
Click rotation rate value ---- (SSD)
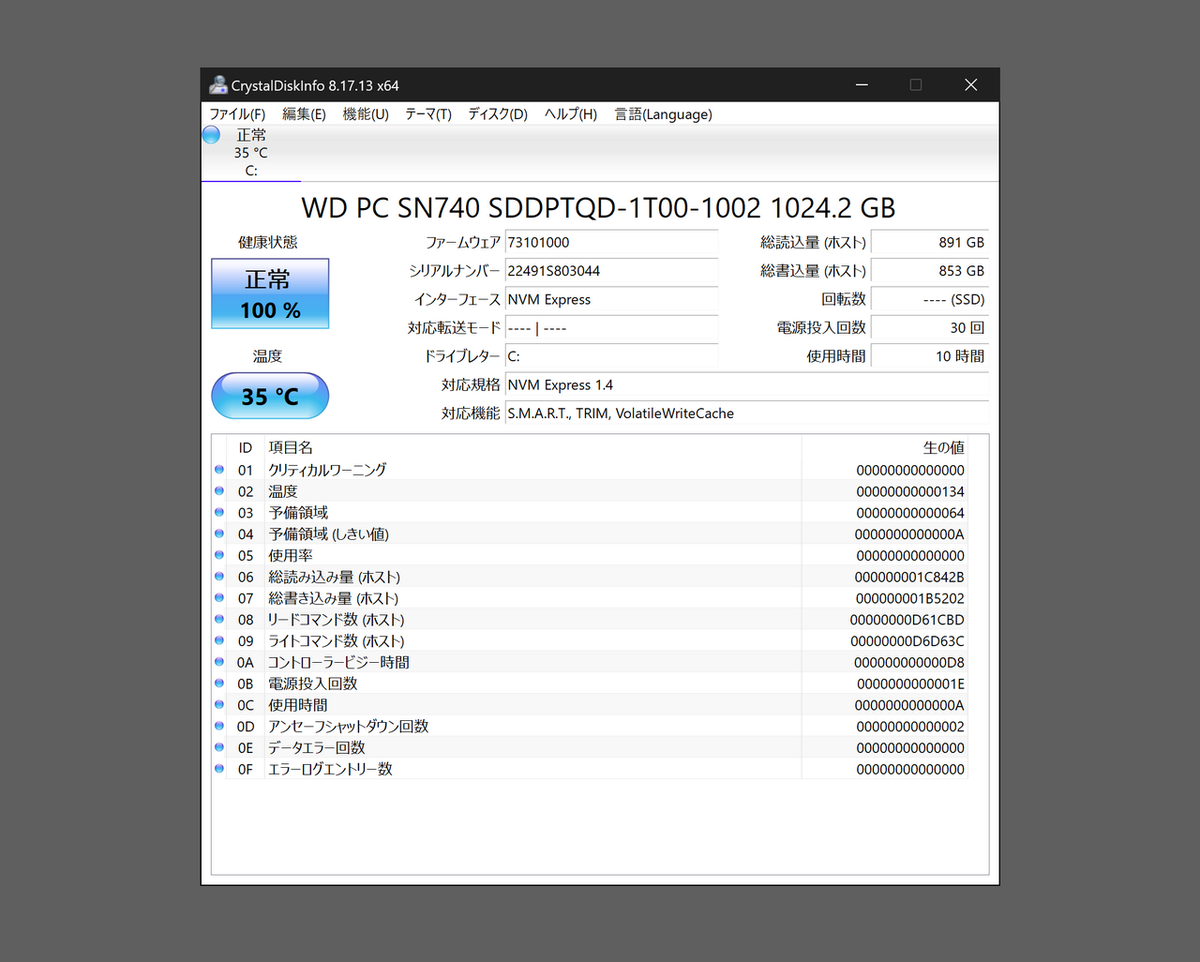point(929,299)
